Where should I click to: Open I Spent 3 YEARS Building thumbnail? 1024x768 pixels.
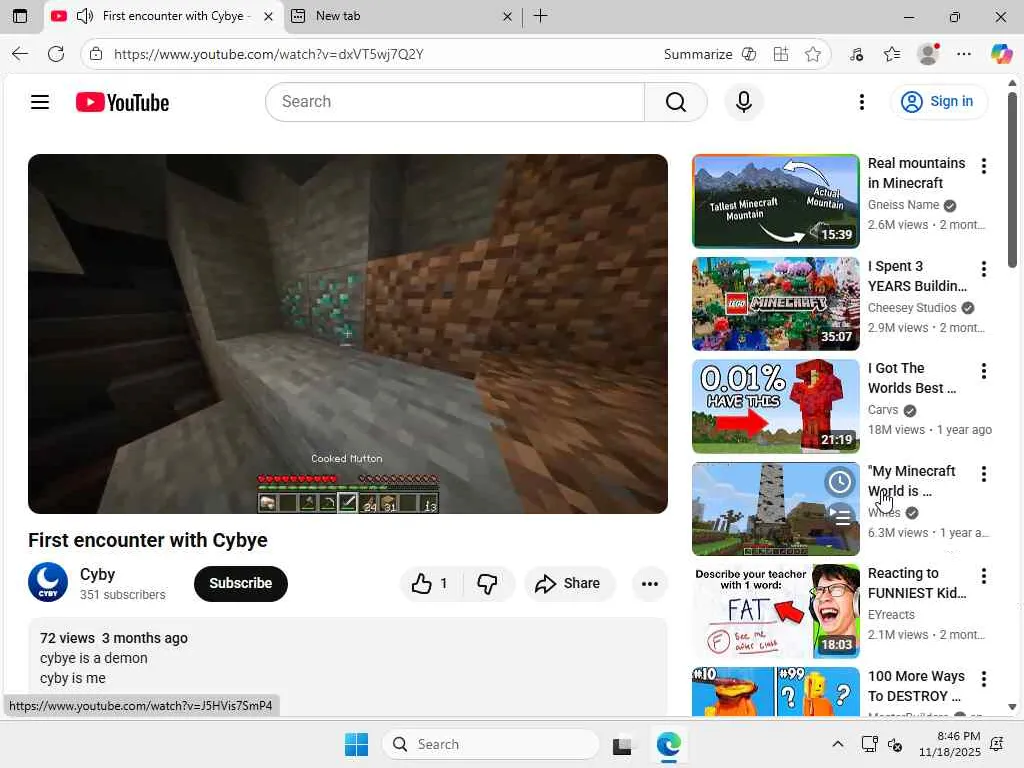[776, 304]
